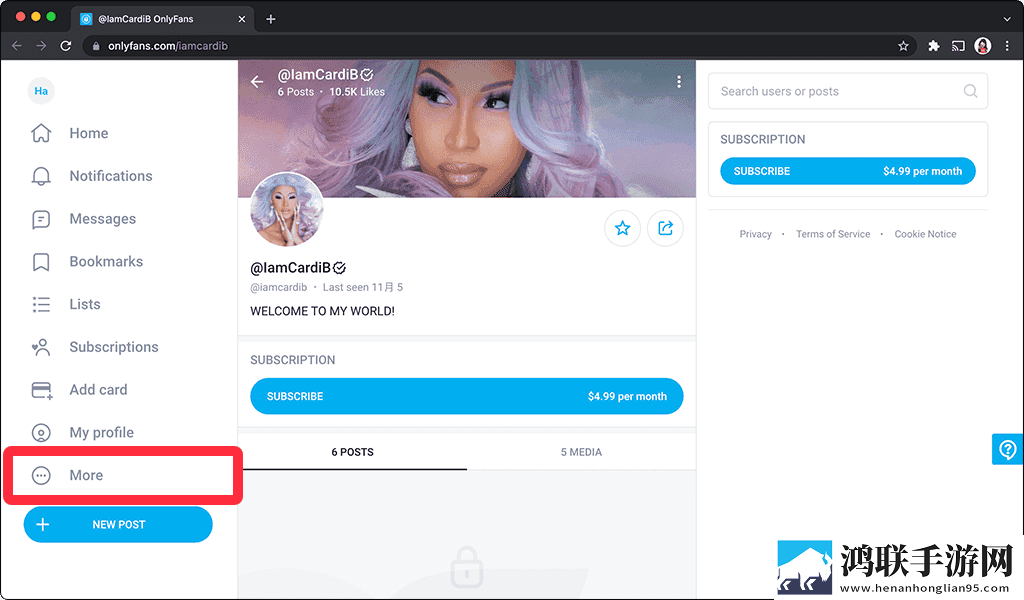Click the browser forward arrow
Viewport: 1024px width, 600px height.
pos(41,46)
